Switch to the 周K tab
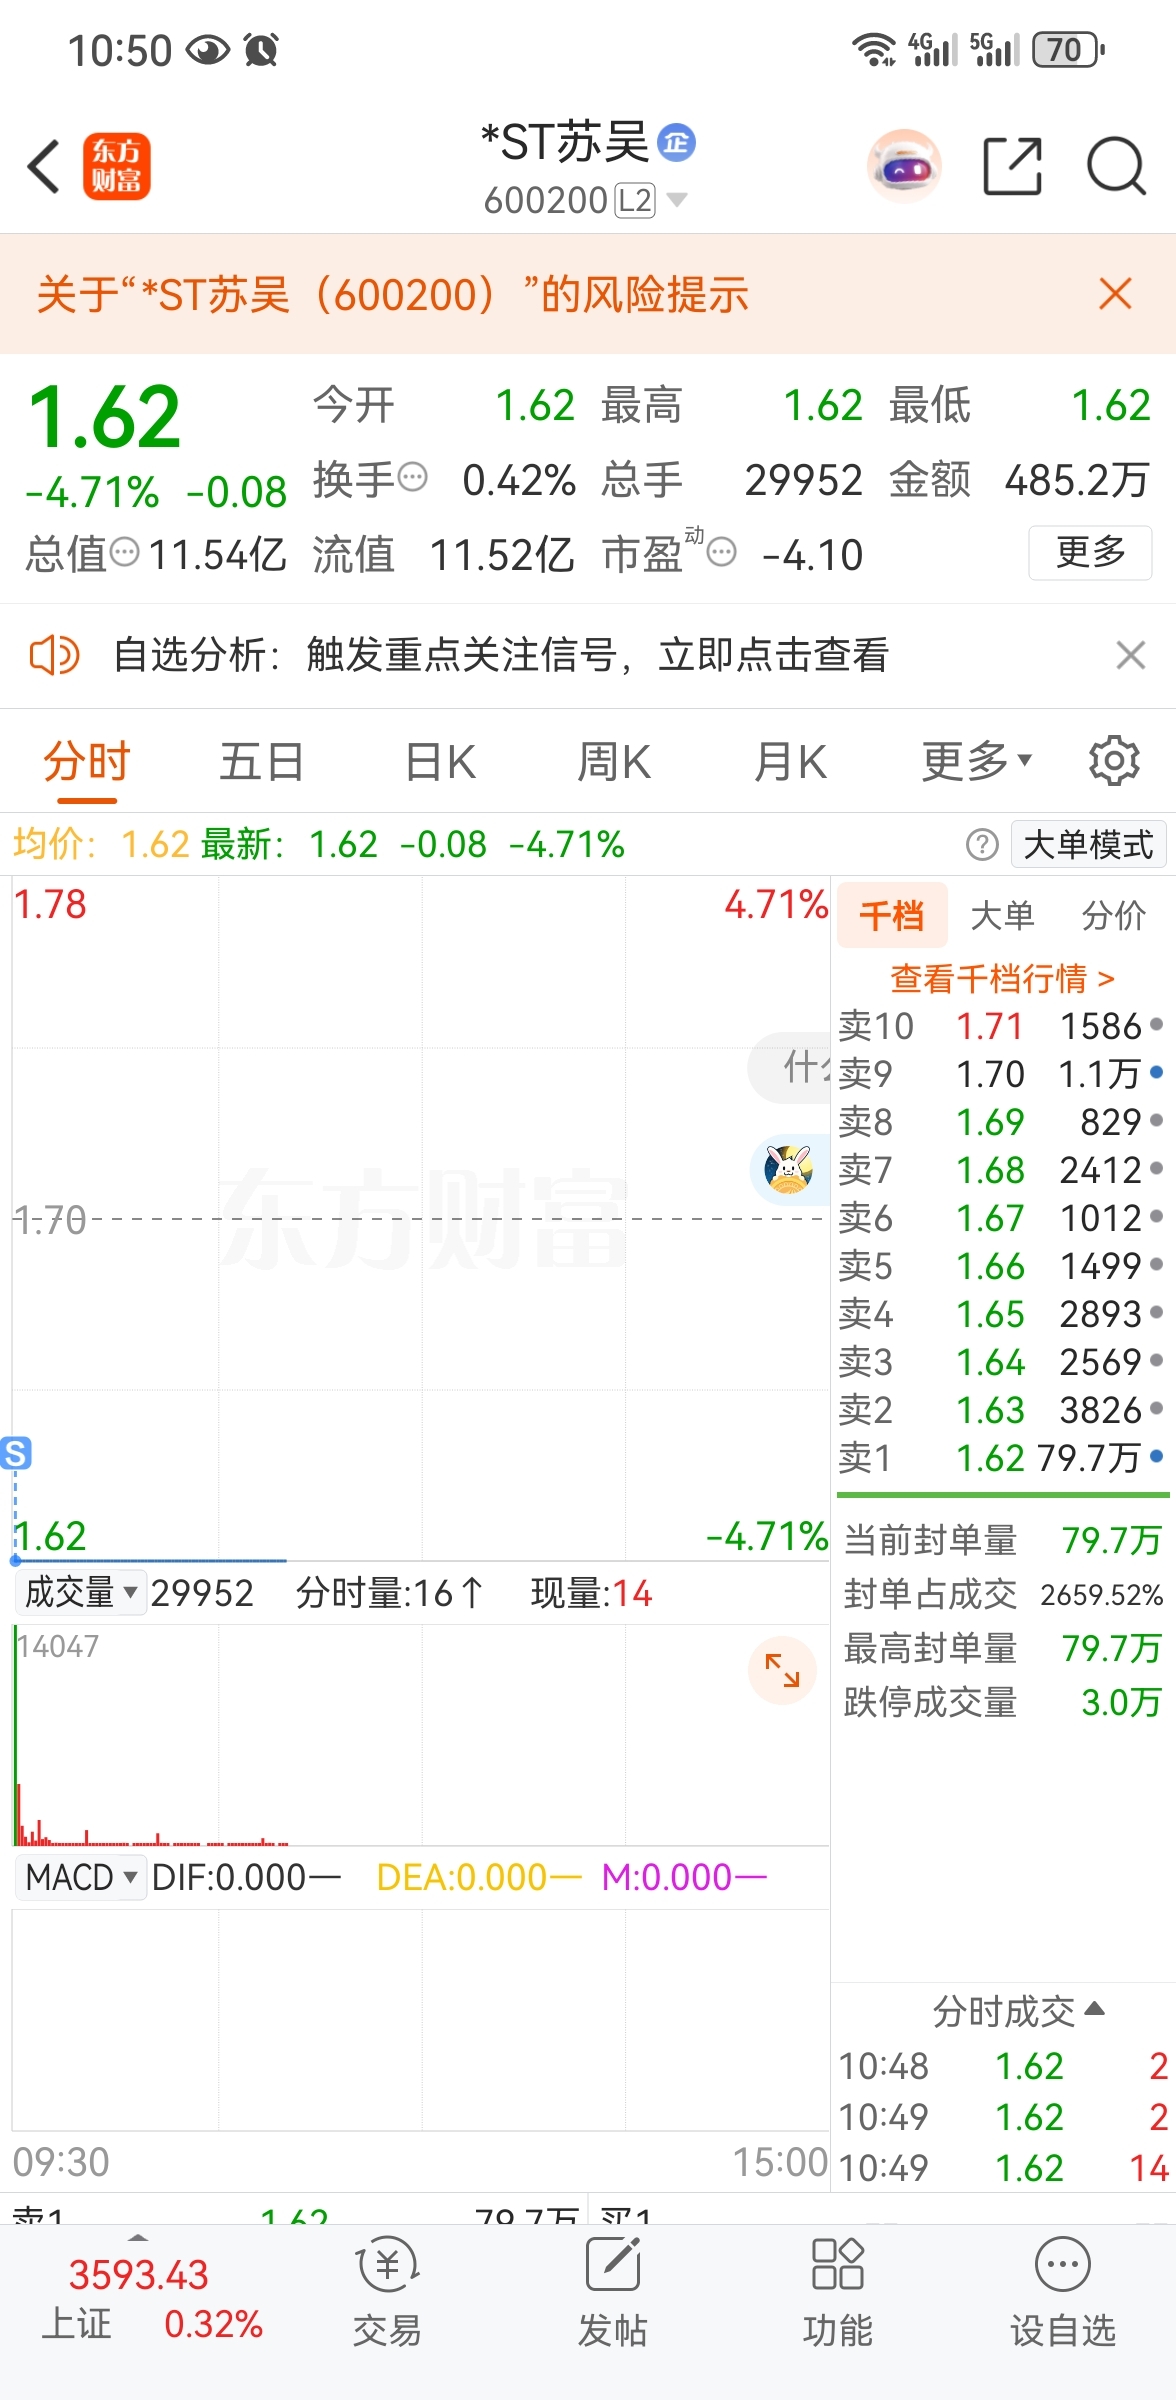 pos(614,762)
